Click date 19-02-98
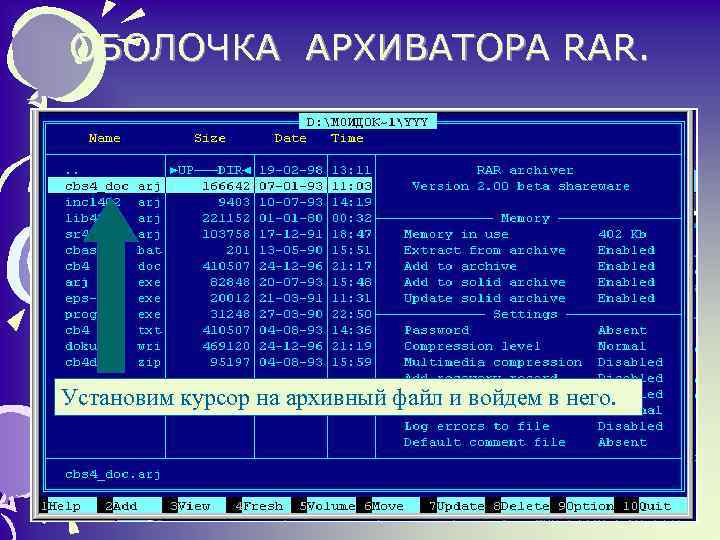720x540 pixels. click(x=291, y=170)
